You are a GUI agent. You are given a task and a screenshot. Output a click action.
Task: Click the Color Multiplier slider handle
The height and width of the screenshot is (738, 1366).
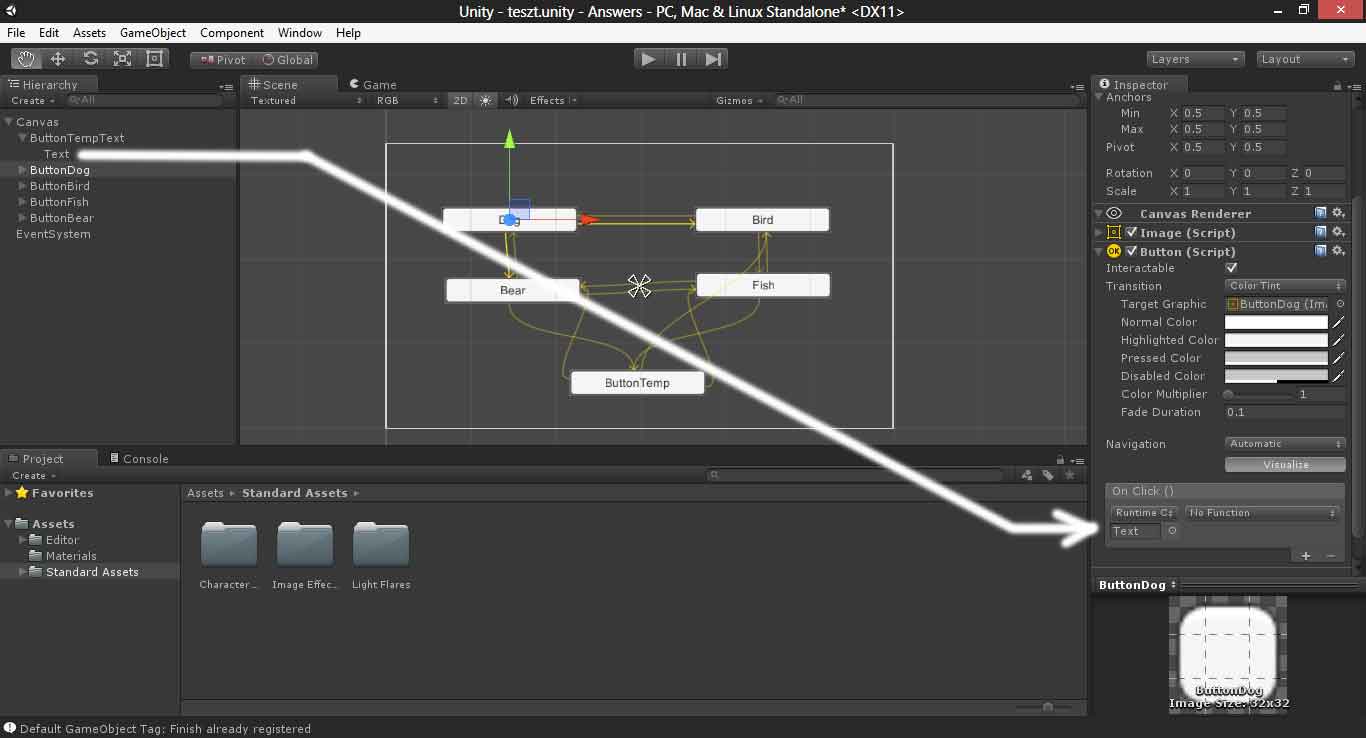point(1228,394)
